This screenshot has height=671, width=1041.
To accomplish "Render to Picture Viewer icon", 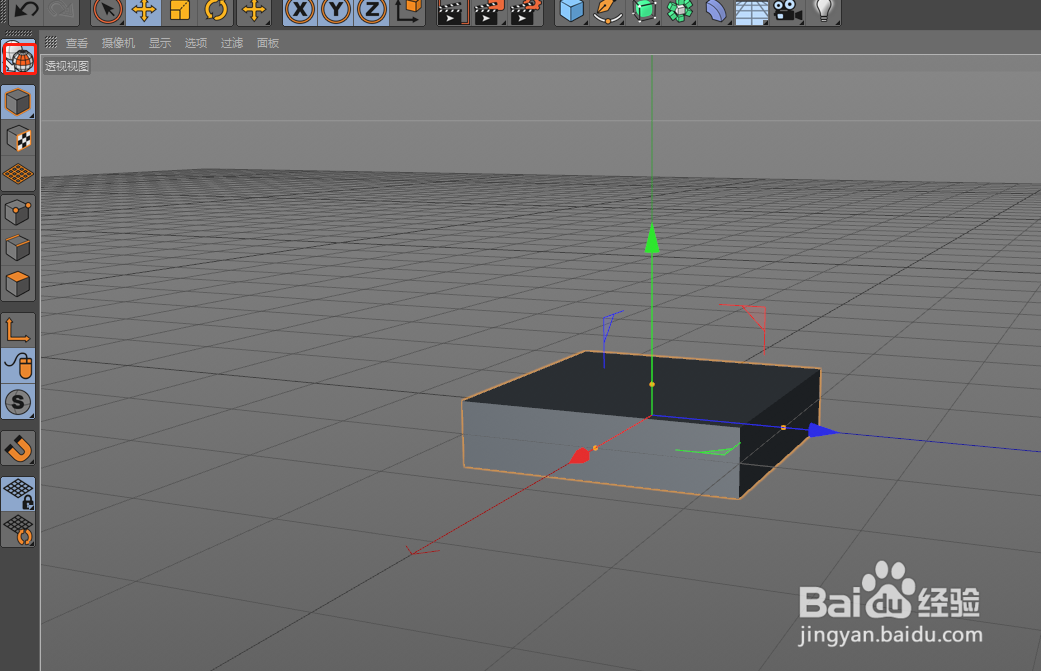I will (489, 11).
